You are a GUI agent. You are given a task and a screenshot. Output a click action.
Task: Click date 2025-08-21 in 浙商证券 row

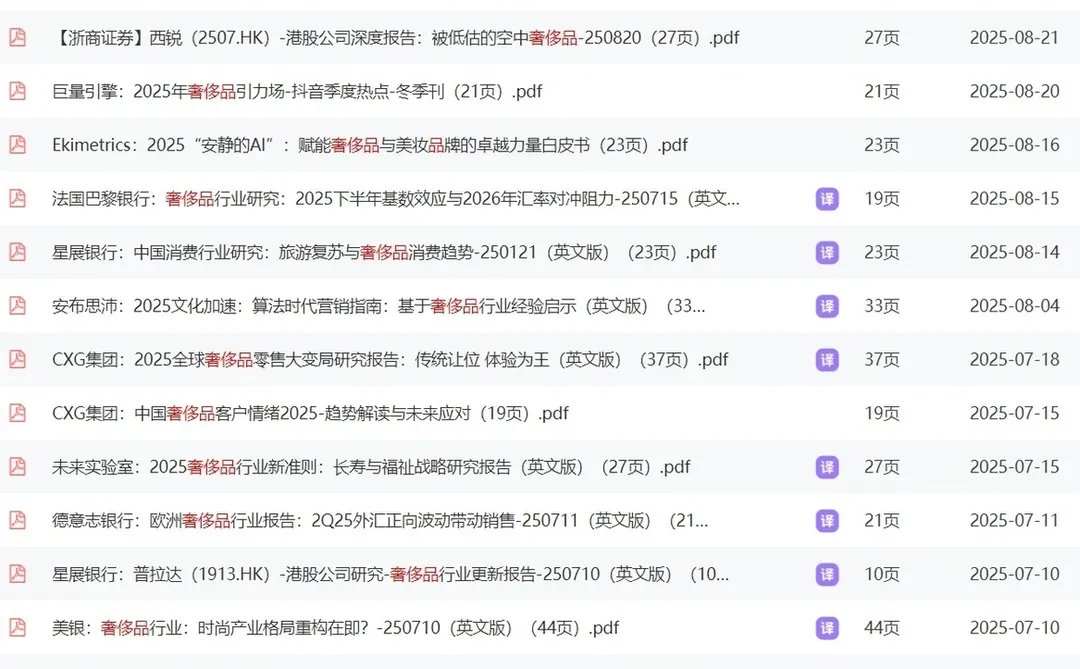point(1014,37)
